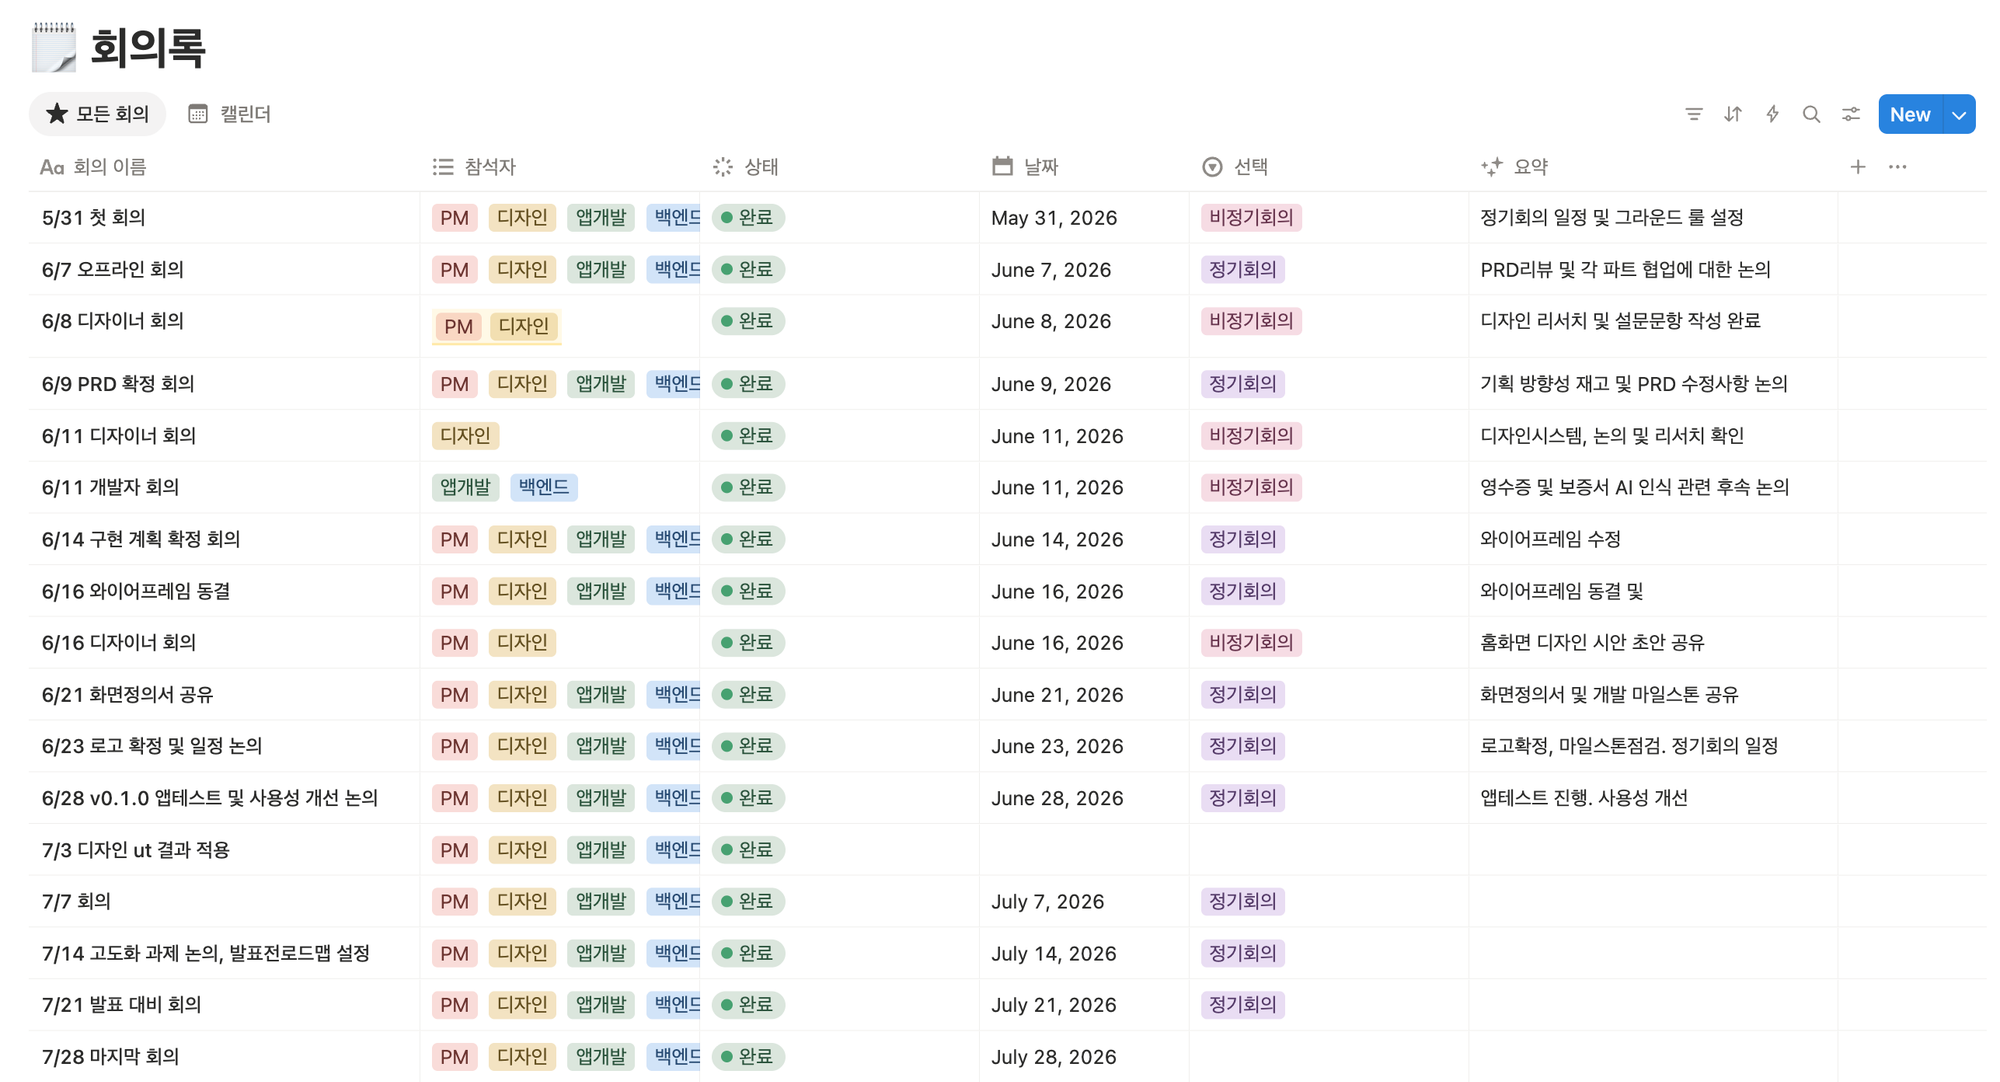The height and width of the screenshot is (1082, 2000).
Task: Click the 정기회의 tag in 7/7 회의 row
Action: pyautogui.click(x=1242, y=901)
